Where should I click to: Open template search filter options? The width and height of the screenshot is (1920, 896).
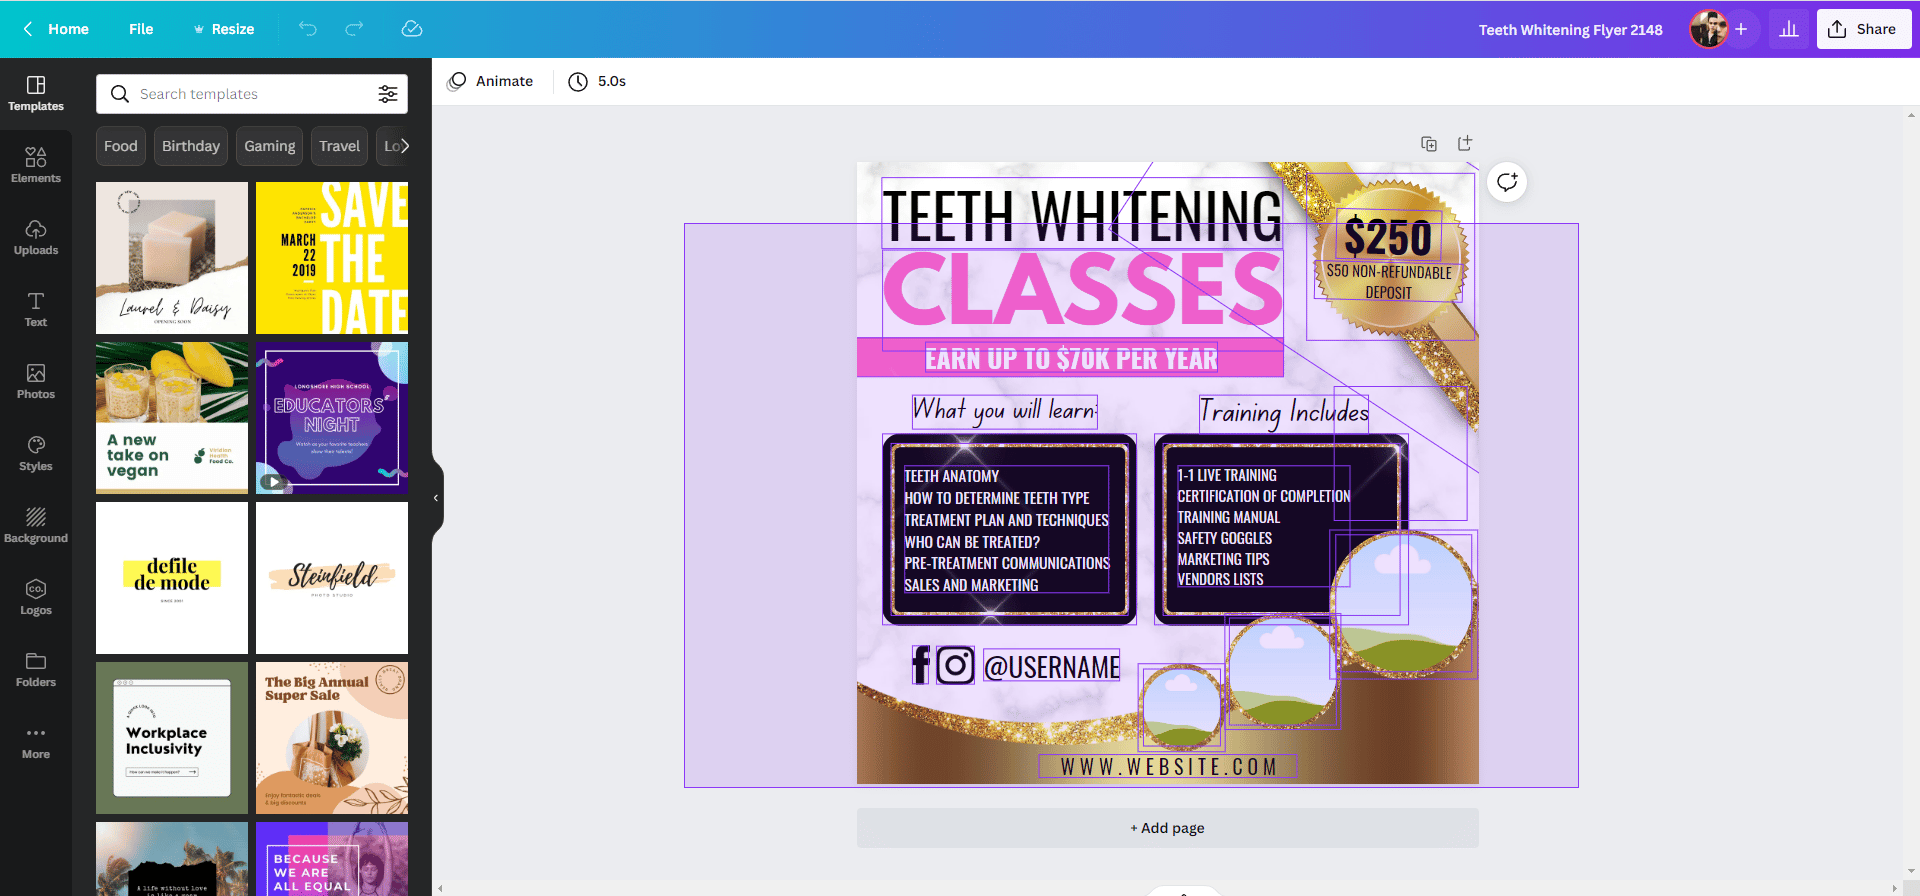pyautogui.click(x=388, y=94)
